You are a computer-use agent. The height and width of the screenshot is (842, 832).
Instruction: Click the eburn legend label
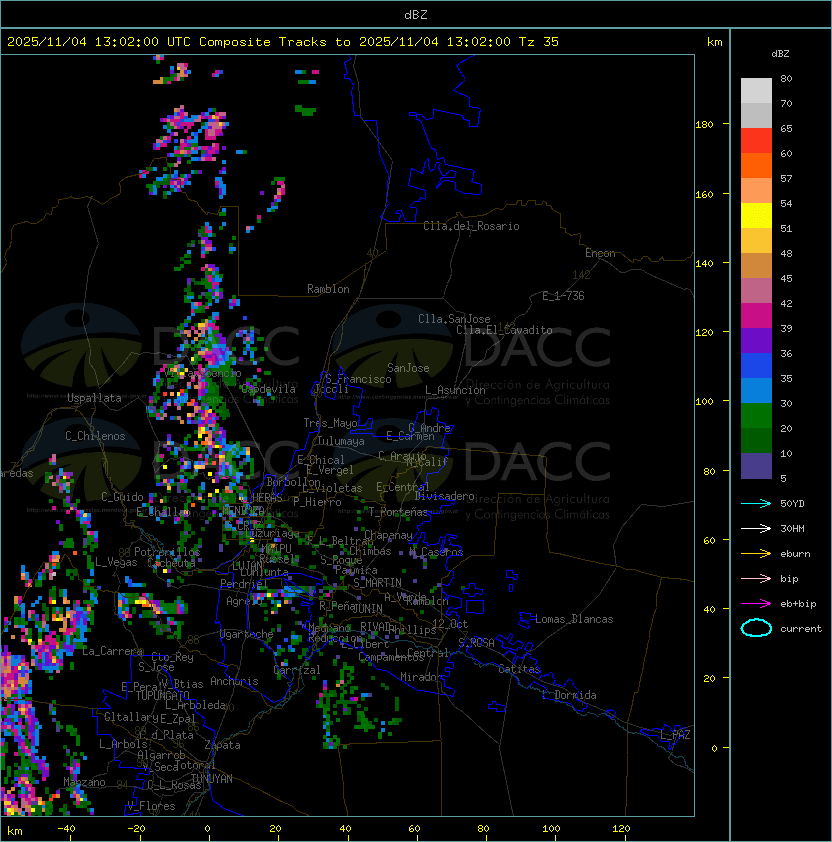(795, 554)
